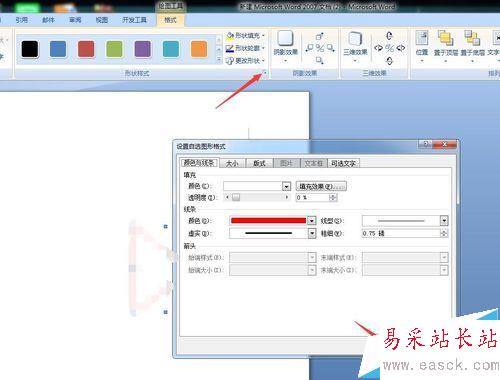This screenshot has height=380, width=500.
Task: Open the 位置 position button
Action: click(422, 46)
